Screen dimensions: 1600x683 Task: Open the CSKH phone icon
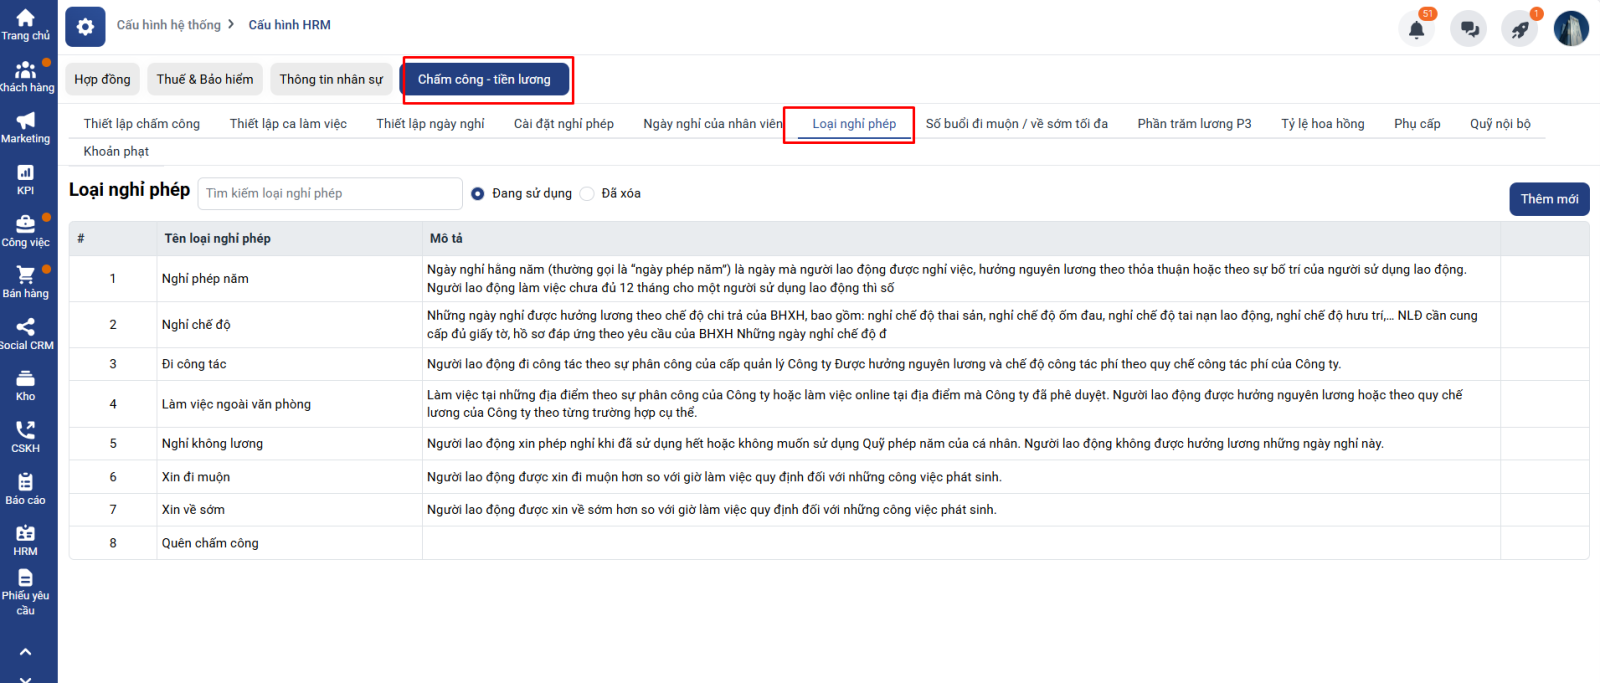(x=25, y=431)
